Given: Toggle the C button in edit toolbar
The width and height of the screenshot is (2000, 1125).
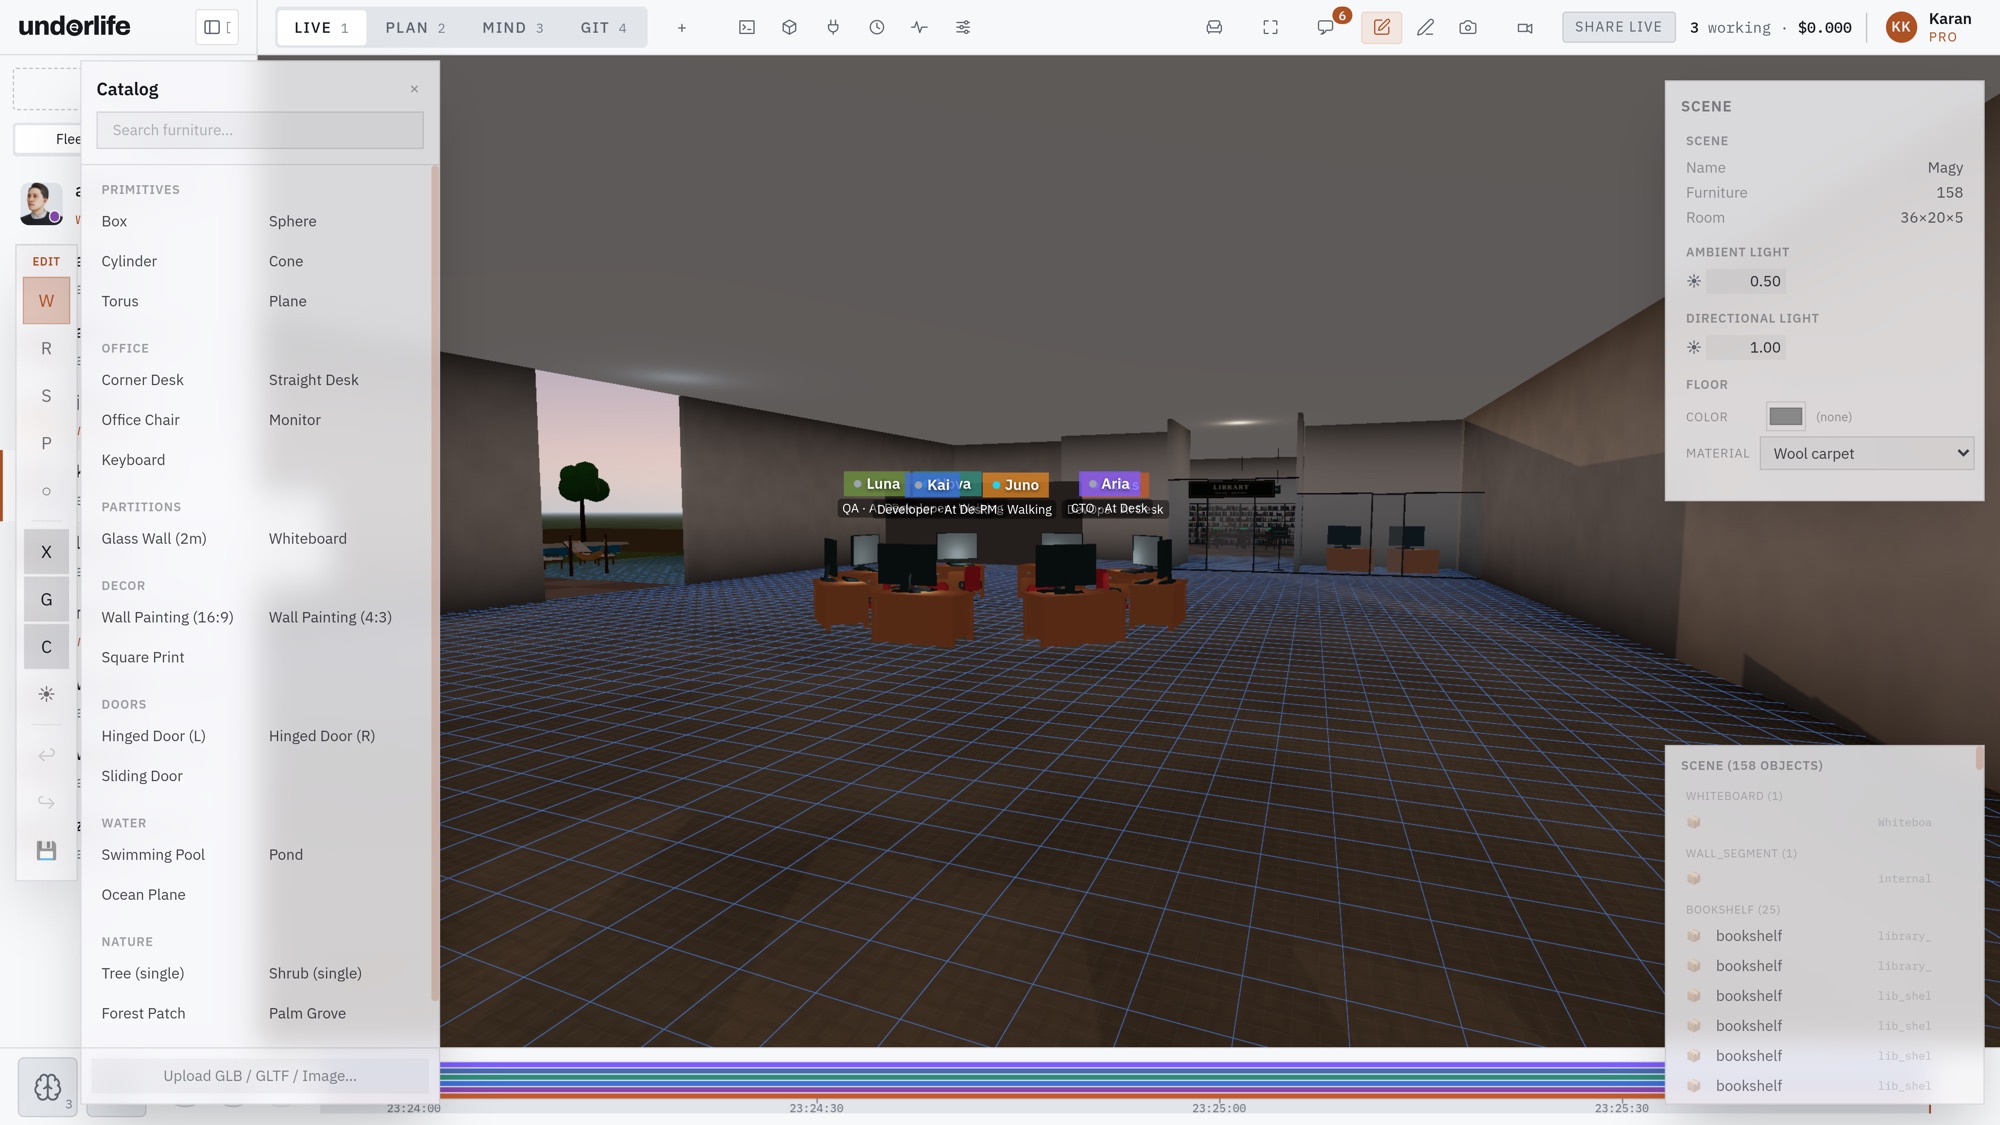Looking at the screenshot, I should [x=46, y=647].
